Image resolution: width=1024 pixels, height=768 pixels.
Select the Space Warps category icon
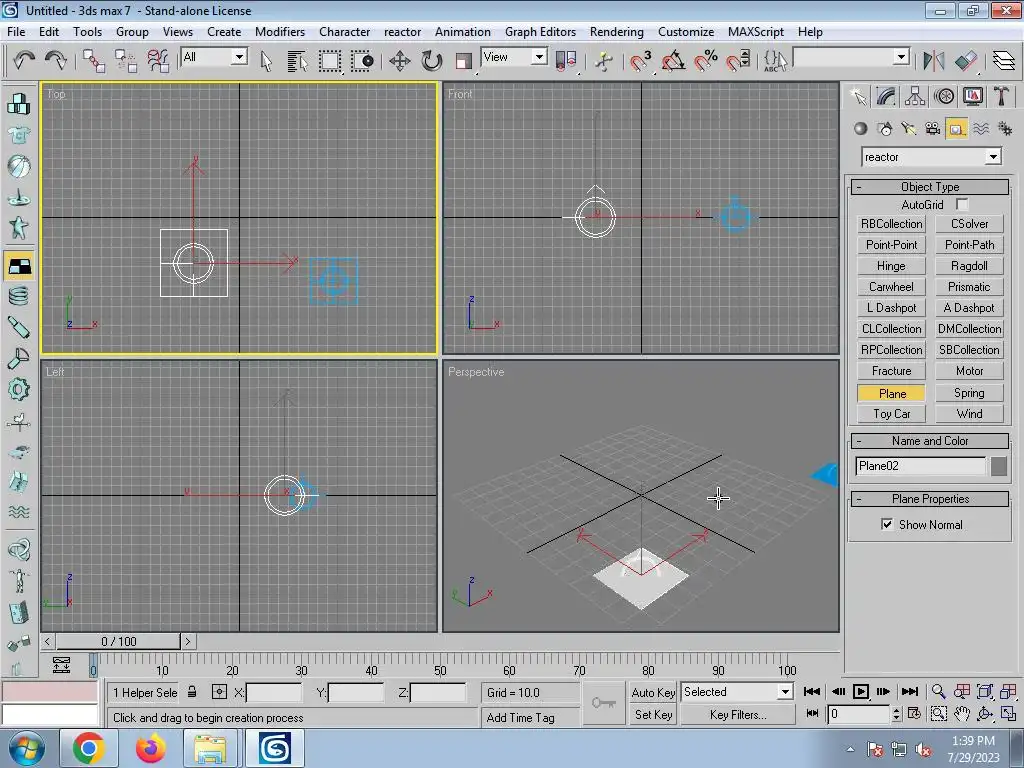coord(981,129)
